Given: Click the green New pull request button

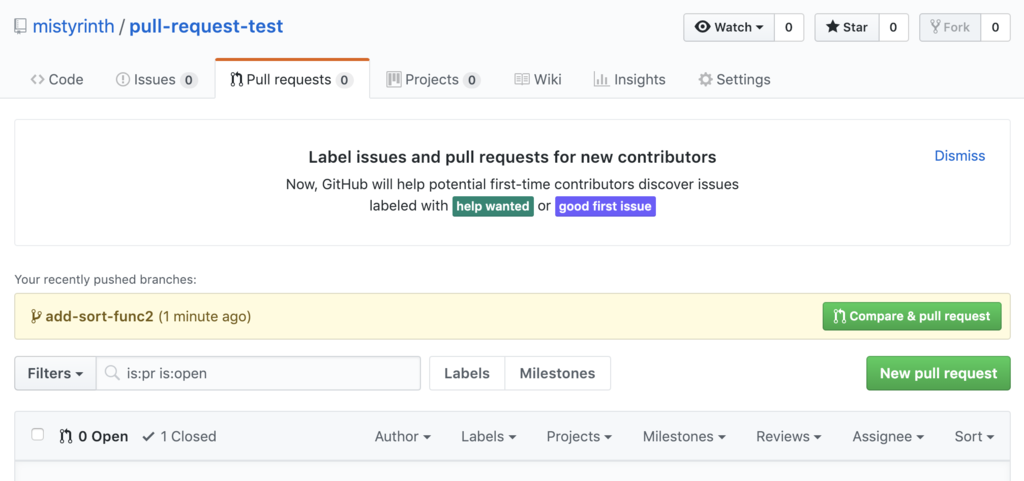Looking at the screenshot, I should 938,373.
